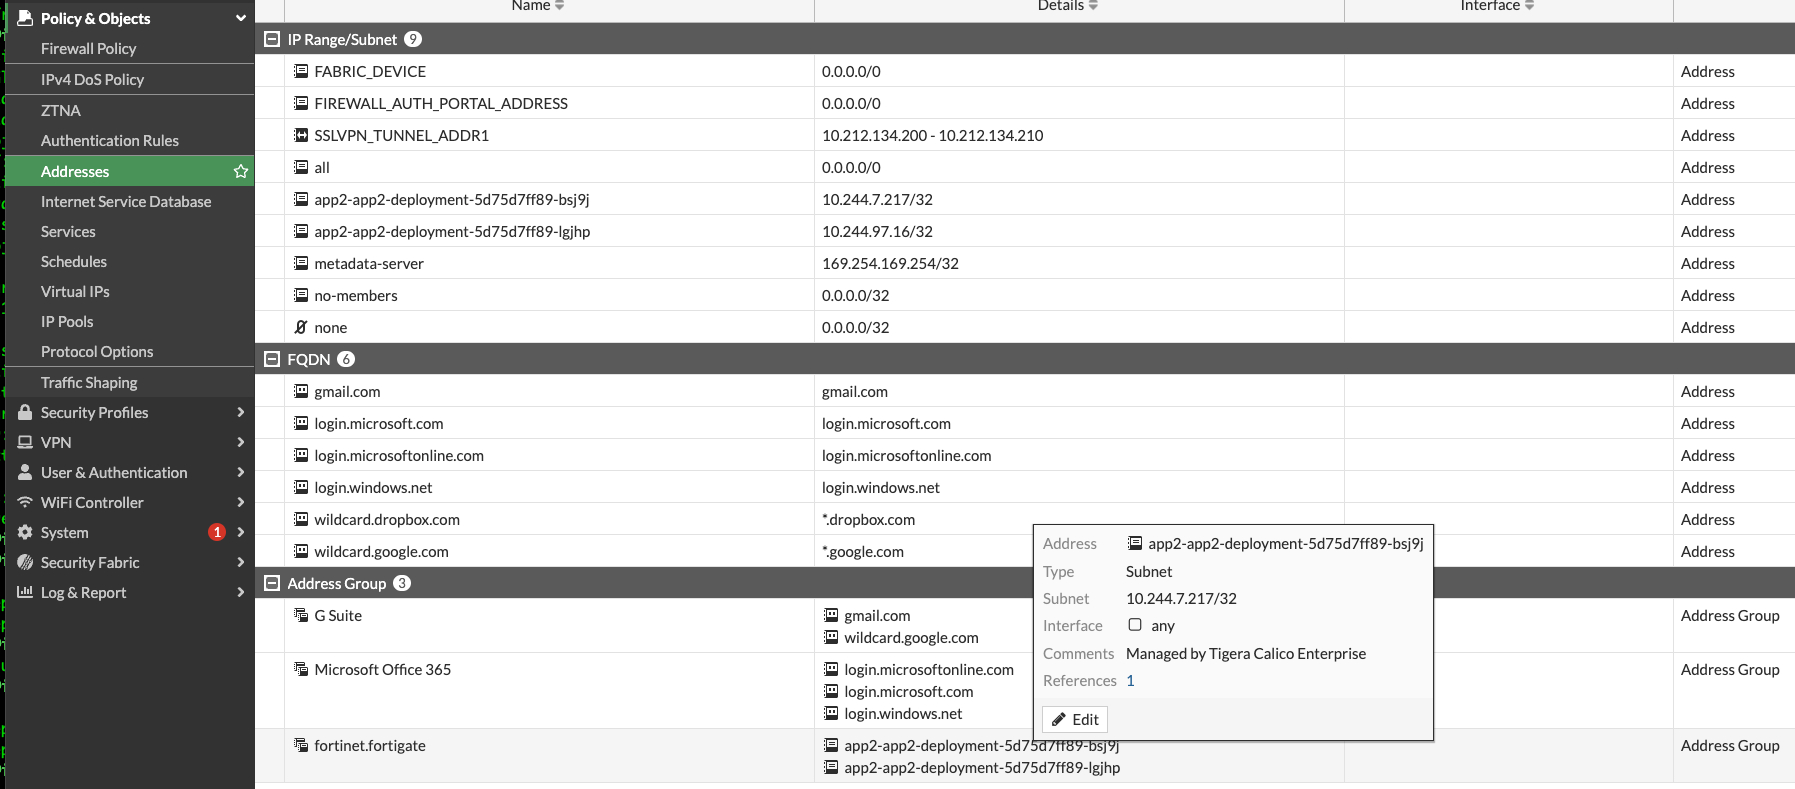Toggle the Addresses favorite star
Screen dimensions: 1795x789
(240, 171)
